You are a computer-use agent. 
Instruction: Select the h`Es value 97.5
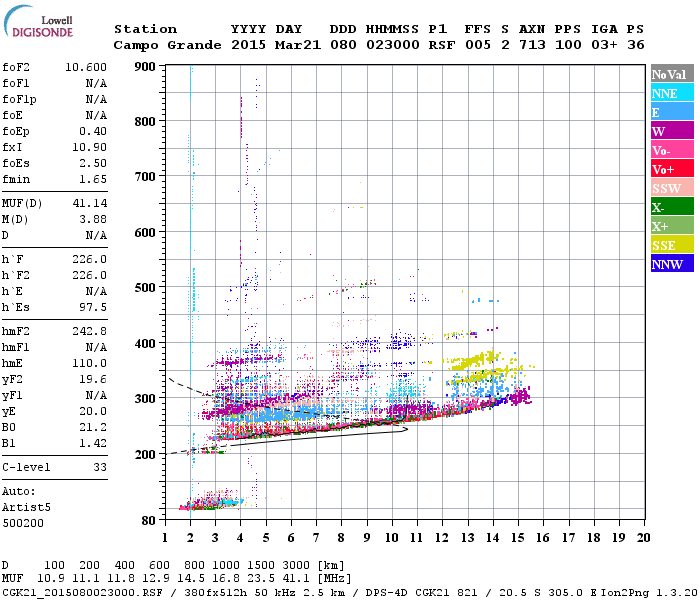(x=93, y=308)
